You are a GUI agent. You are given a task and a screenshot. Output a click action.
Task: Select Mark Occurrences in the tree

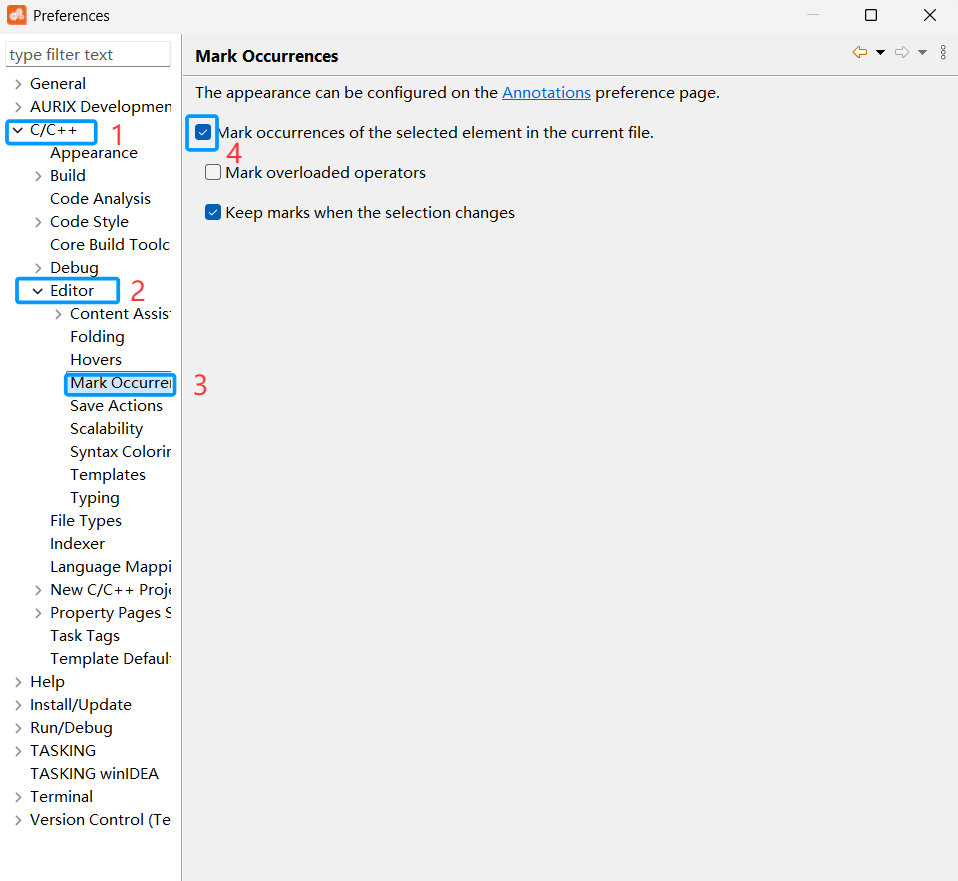pos(120,383)
